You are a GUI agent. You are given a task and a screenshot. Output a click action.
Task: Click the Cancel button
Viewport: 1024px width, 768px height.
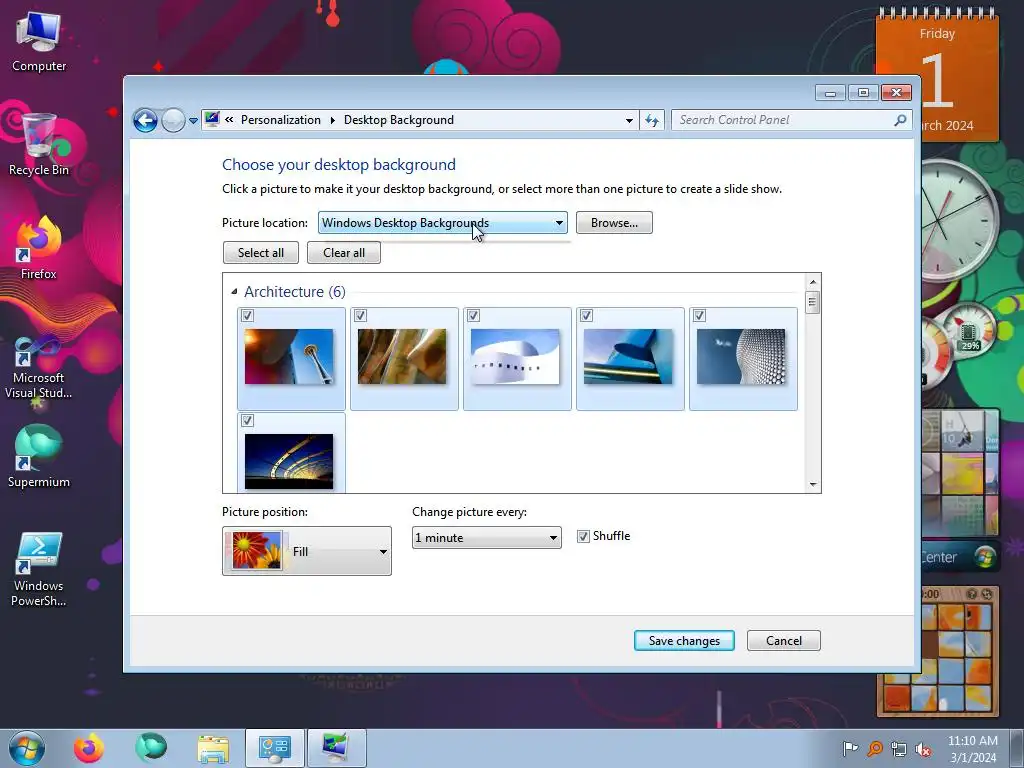click(x=784, y=641)
